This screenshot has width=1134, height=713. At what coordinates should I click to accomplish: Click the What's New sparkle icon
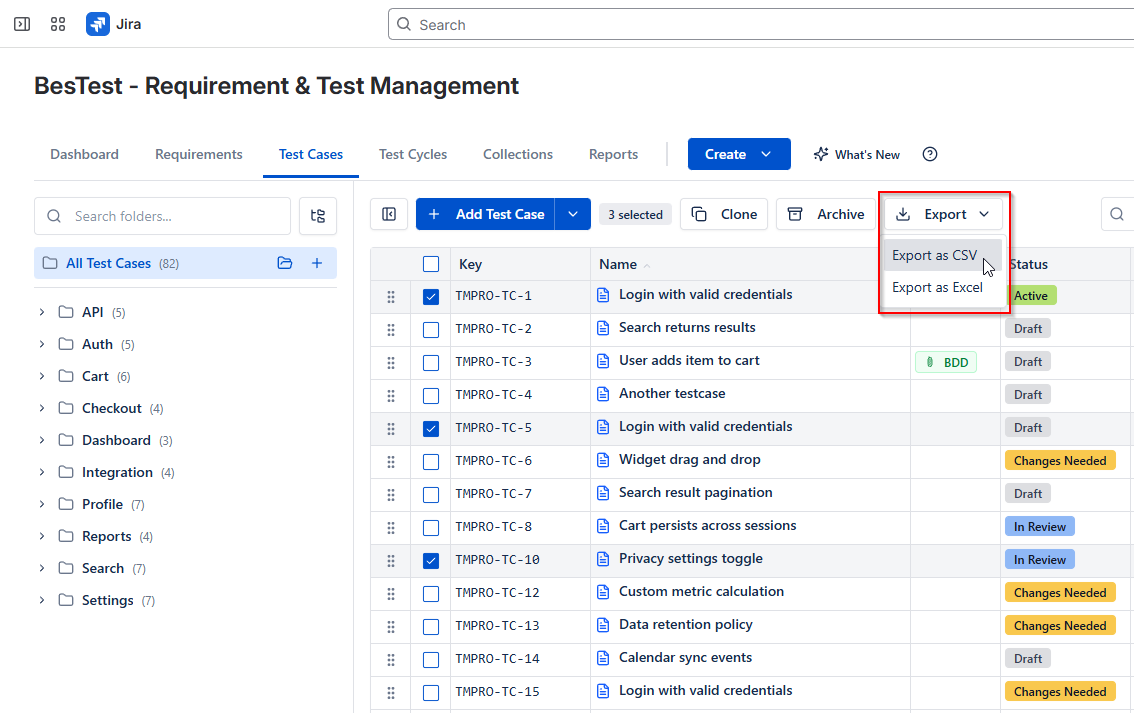pyautogui.click(x=821, y=154)
